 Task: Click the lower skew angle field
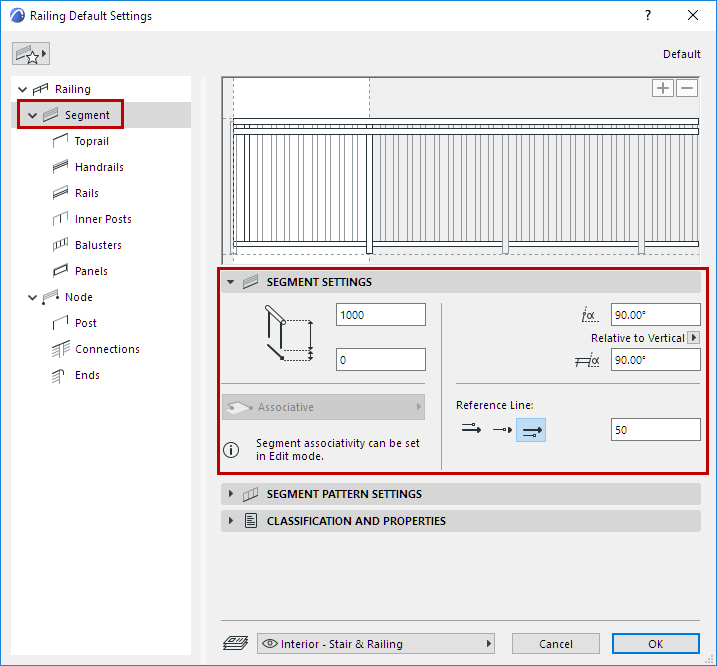(655, 360)
